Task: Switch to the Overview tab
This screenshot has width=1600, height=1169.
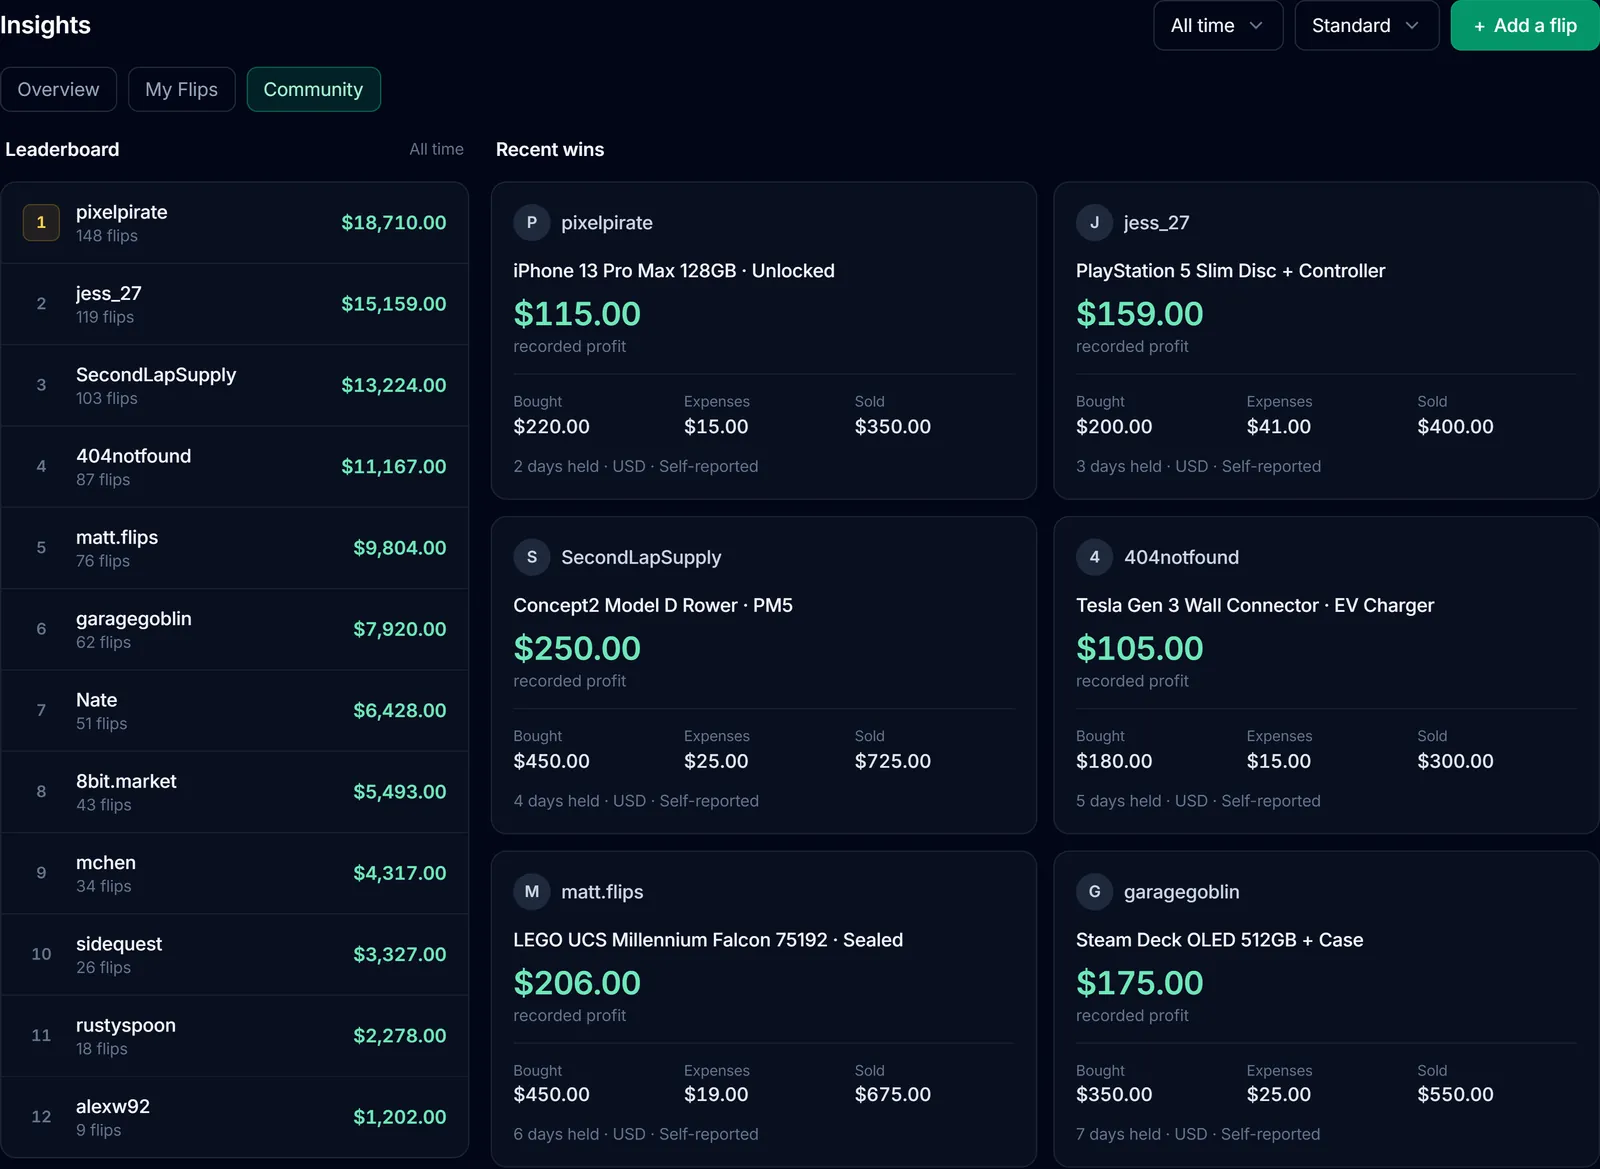Action: [x=59, y=90]
